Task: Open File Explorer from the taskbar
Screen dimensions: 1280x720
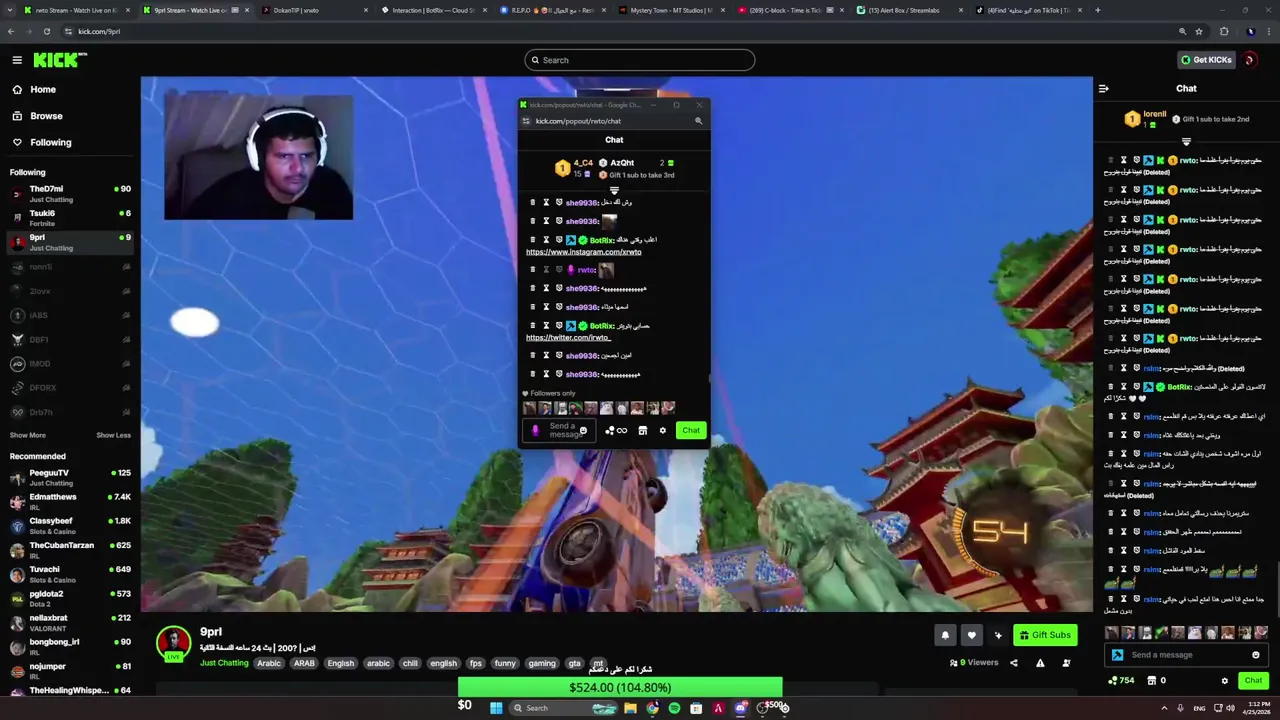Action: tap(630, 708)
